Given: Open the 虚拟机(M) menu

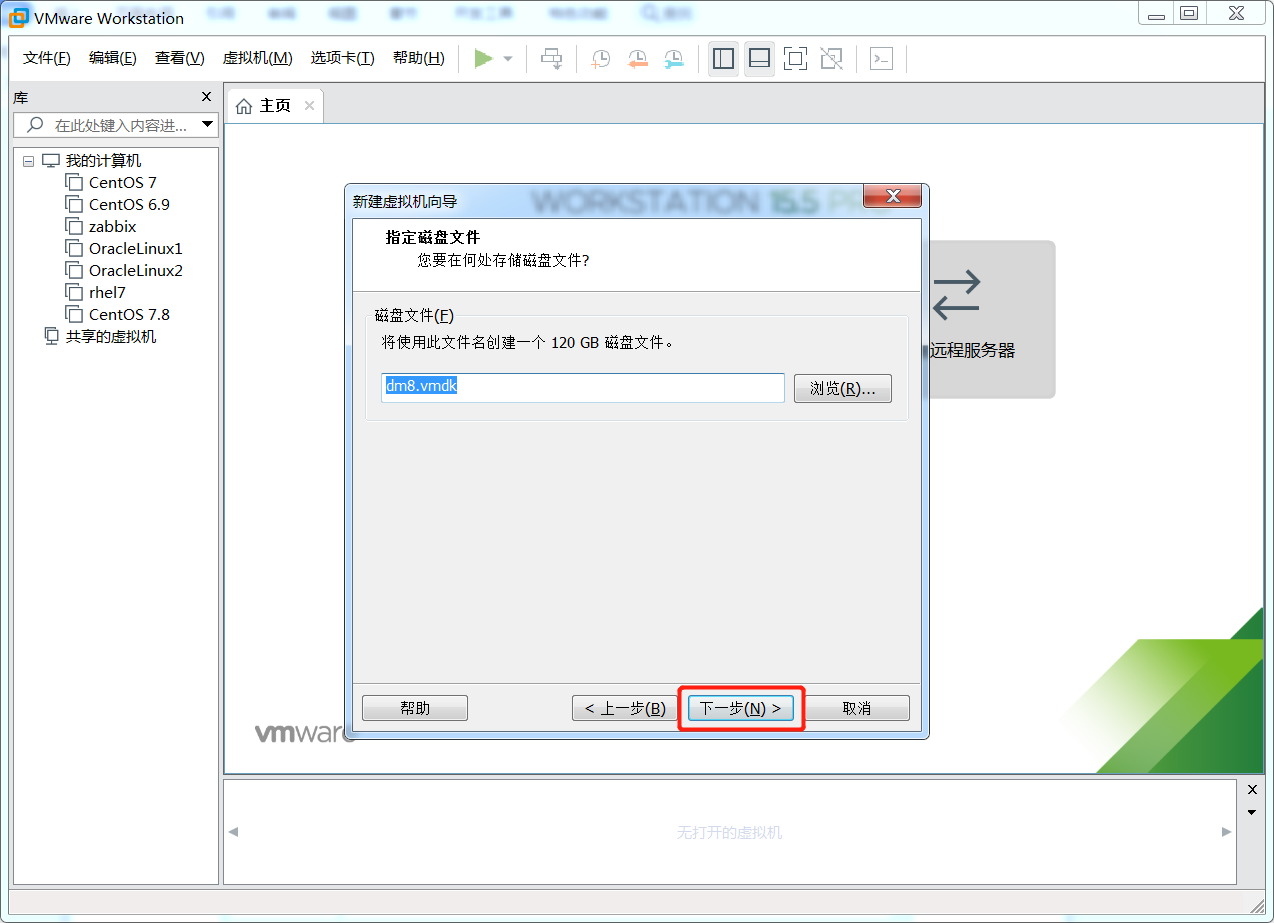Looking at the screenshot, I should point(257,58).
